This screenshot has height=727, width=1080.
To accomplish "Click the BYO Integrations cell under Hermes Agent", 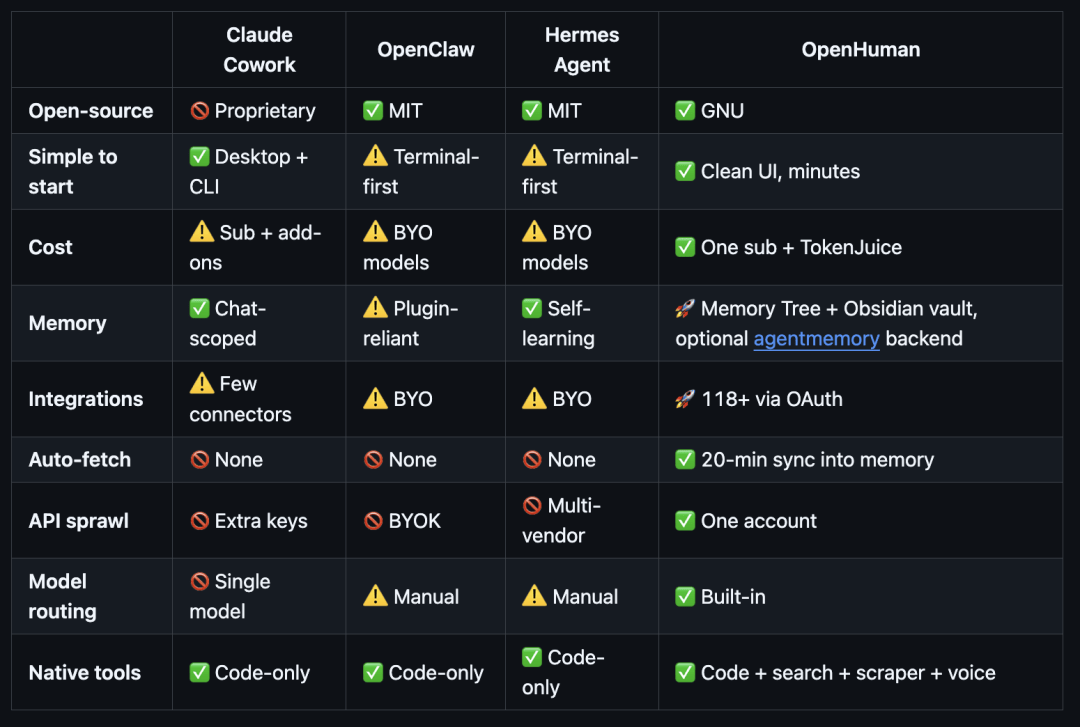I will click(582, 399).
